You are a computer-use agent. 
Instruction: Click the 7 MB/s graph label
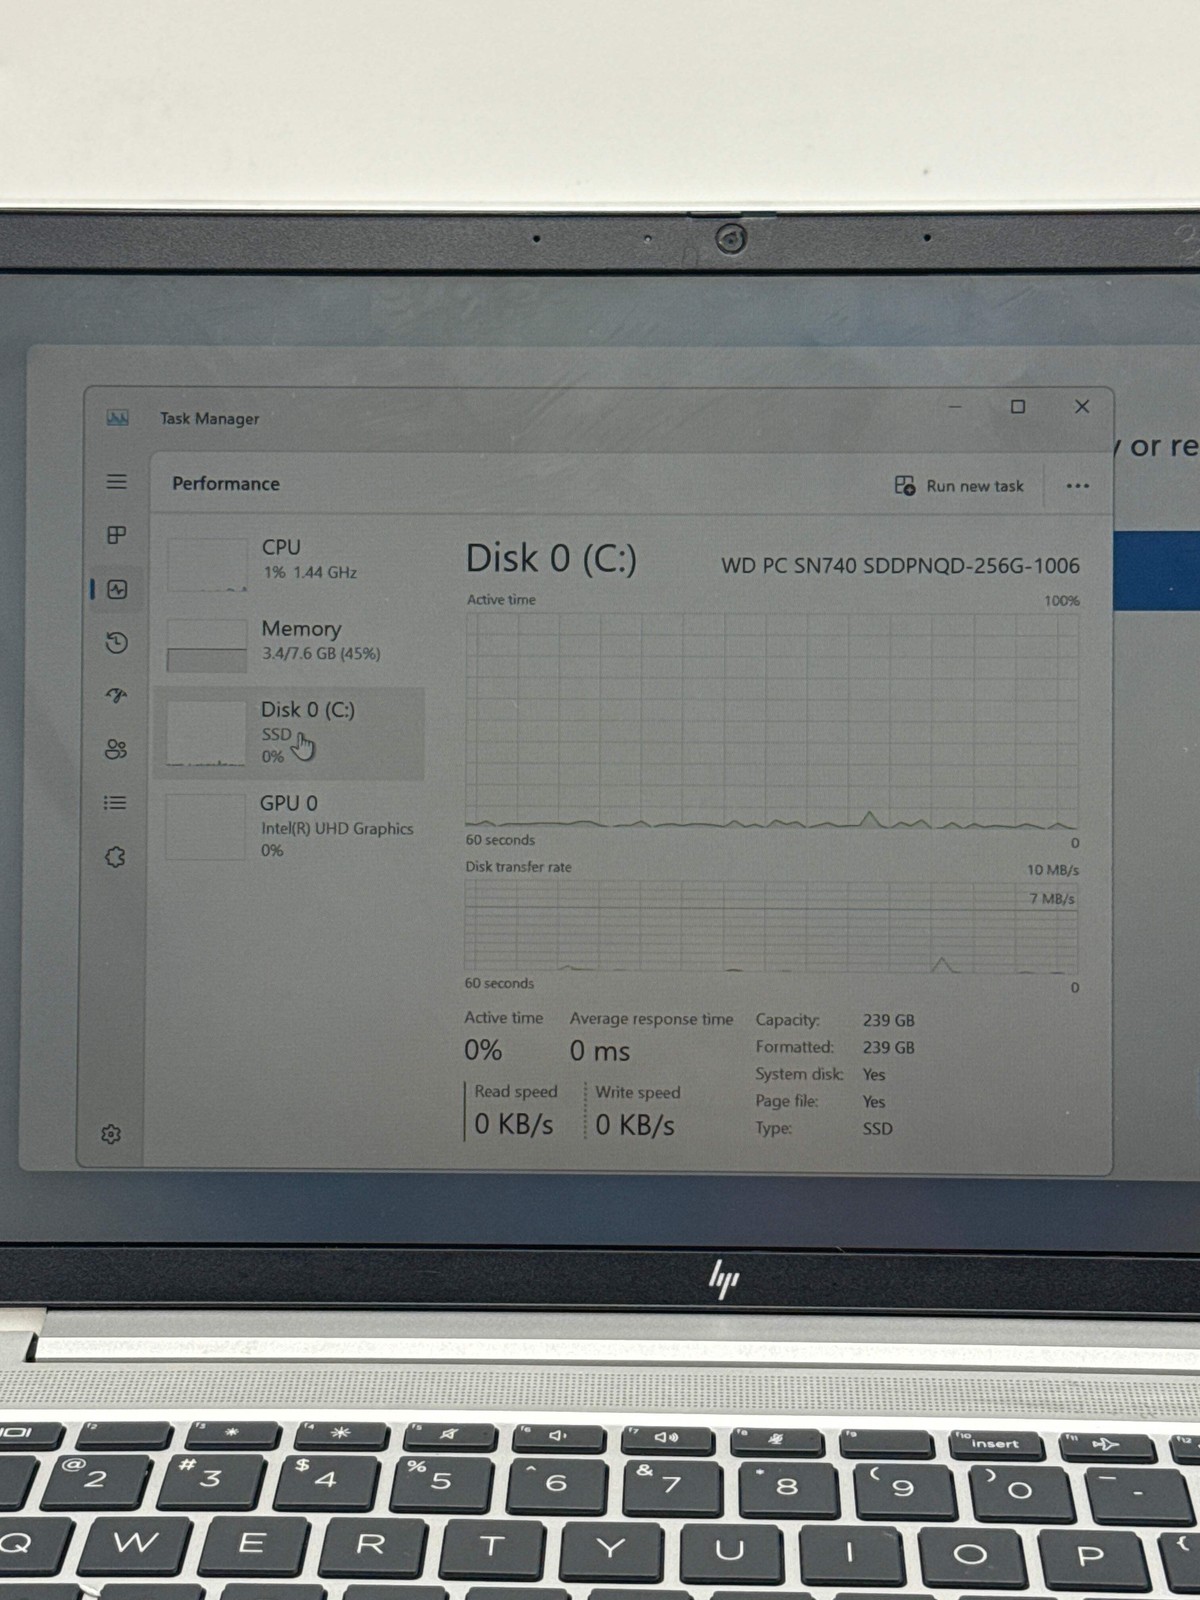click(1052, 899)
